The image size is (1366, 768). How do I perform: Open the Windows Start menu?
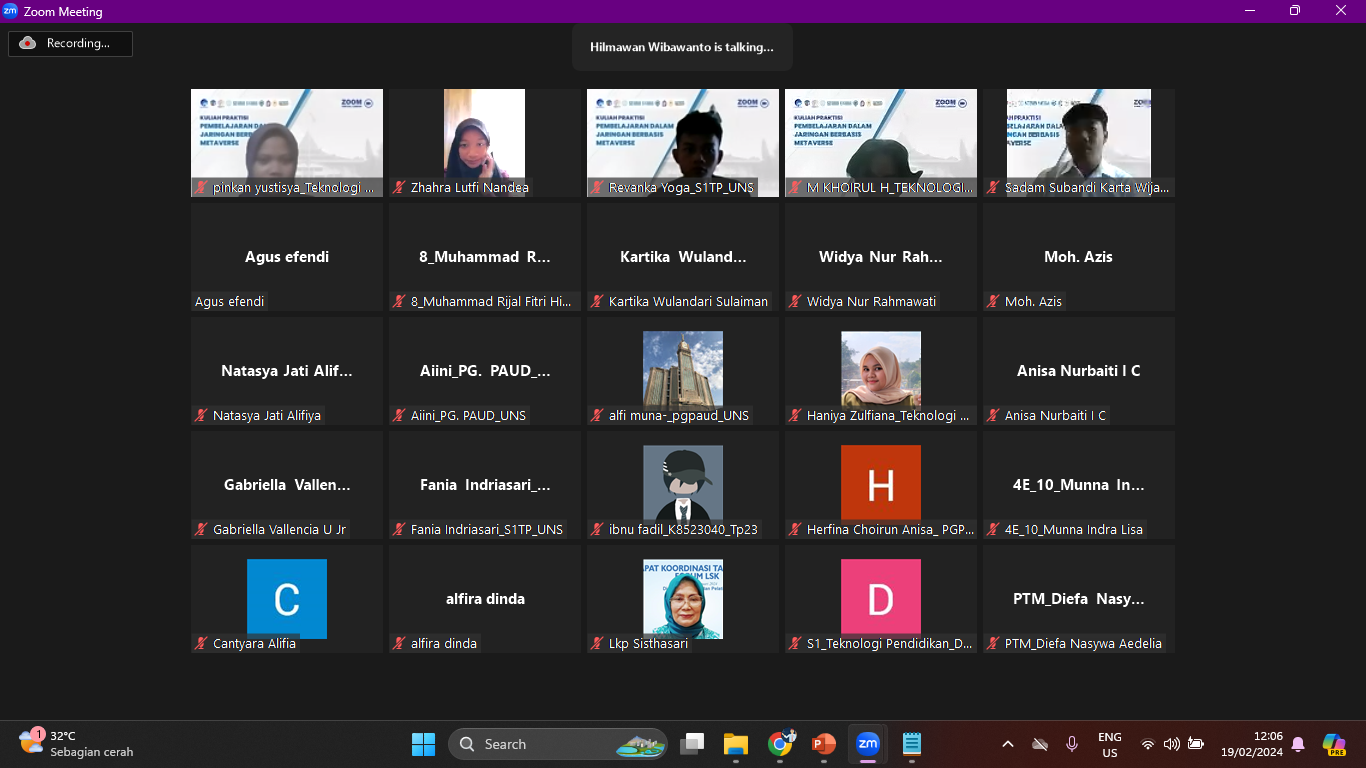[423, 744]
